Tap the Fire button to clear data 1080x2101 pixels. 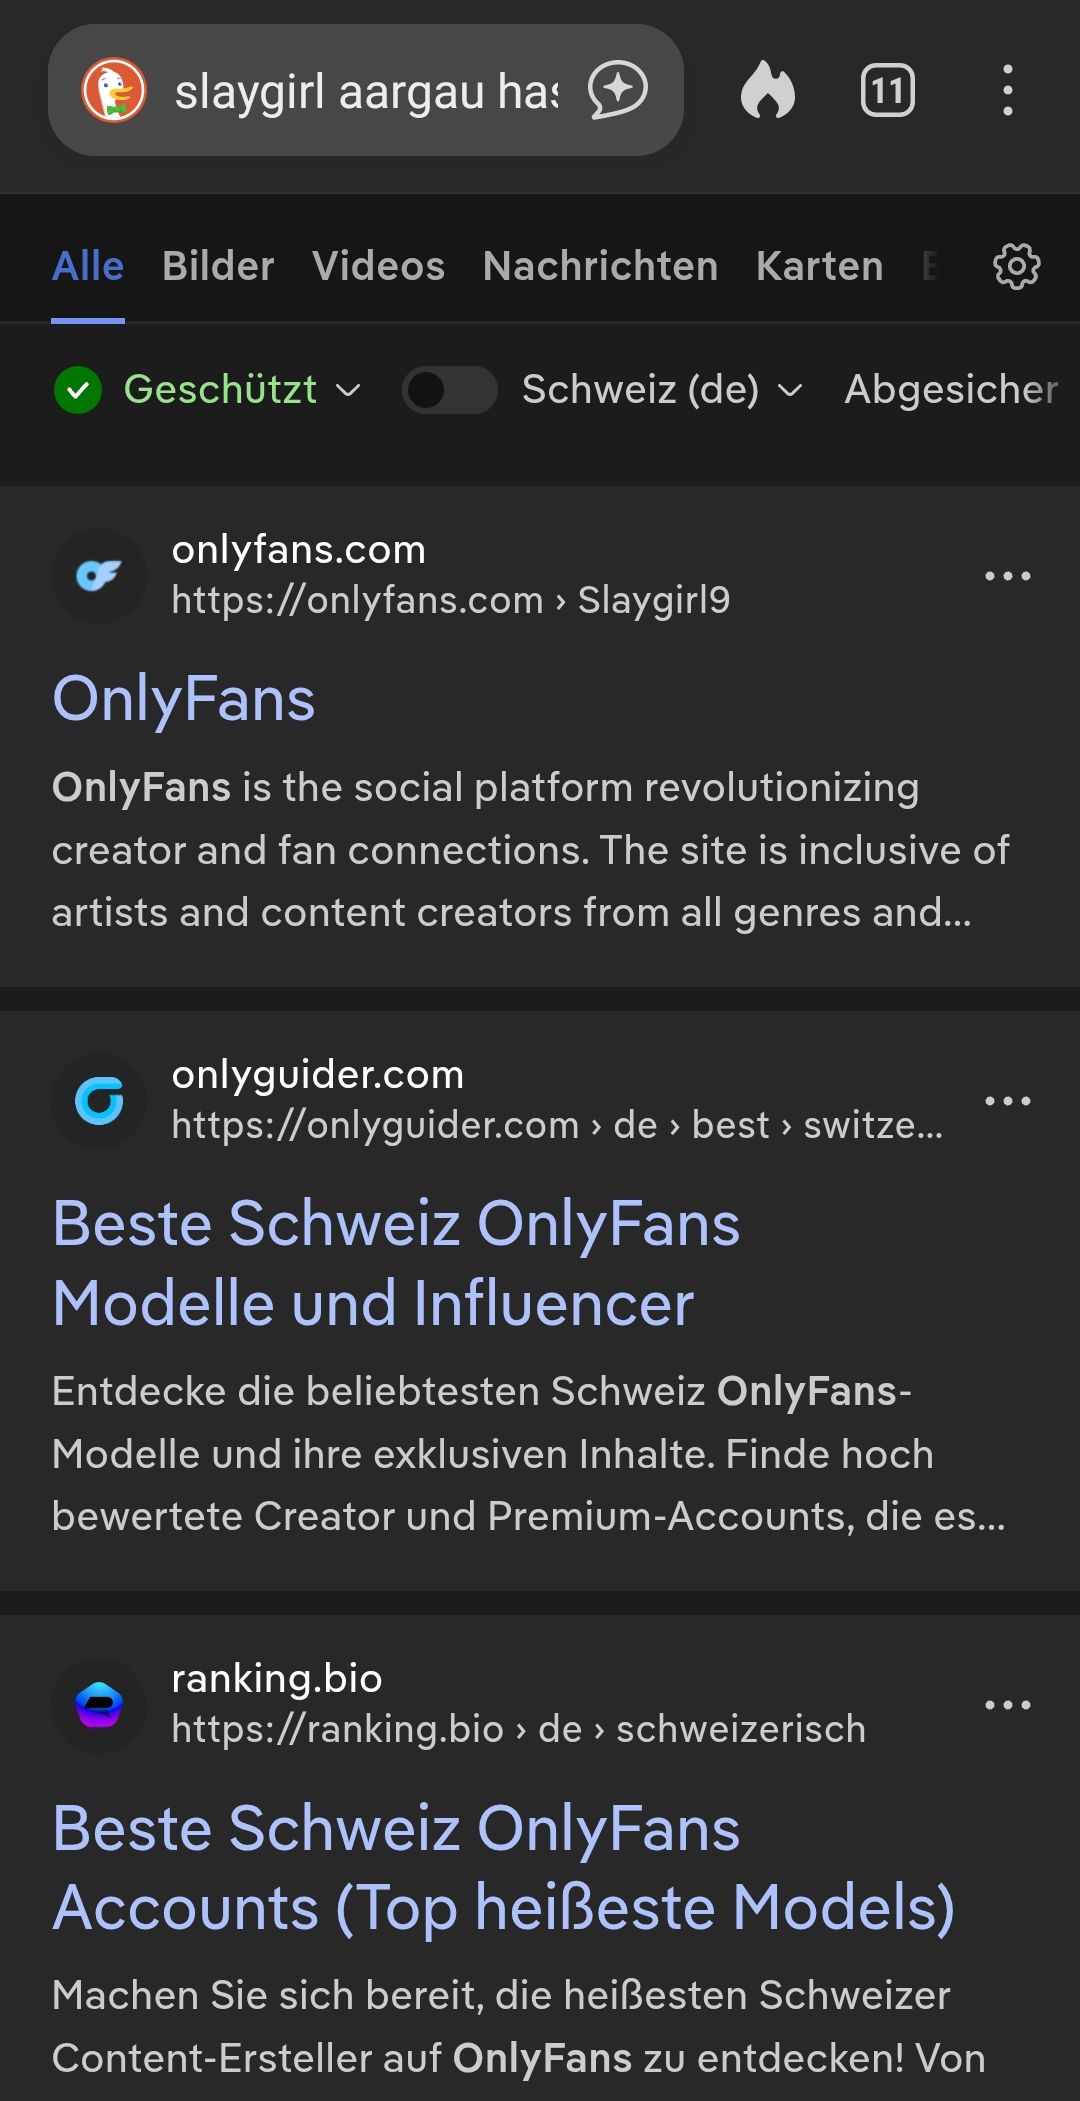(x=768, y=91)
